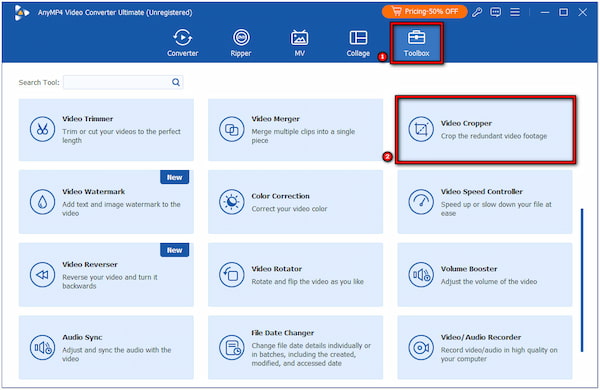Click the vertical scrollbar on the right
Image resolution: width=600 pixels, height=390 pixels.
[x=582, y=280]
